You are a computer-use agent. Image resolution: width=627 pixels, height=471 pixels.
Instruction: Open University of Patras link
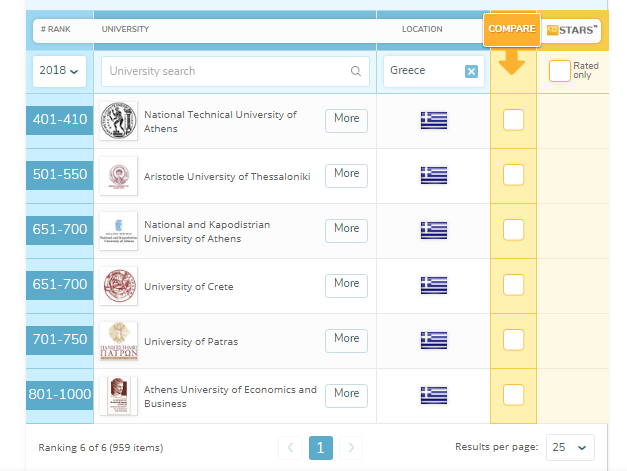(x=191, y=341)
